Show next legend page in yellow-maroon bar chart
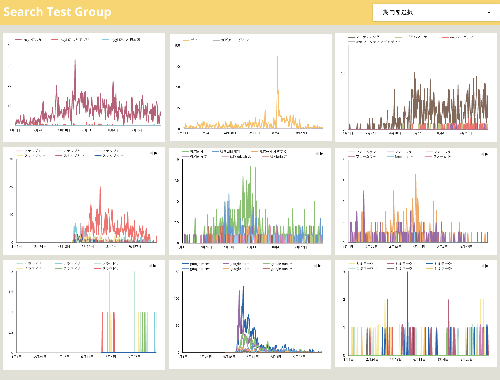 (487, 266)
